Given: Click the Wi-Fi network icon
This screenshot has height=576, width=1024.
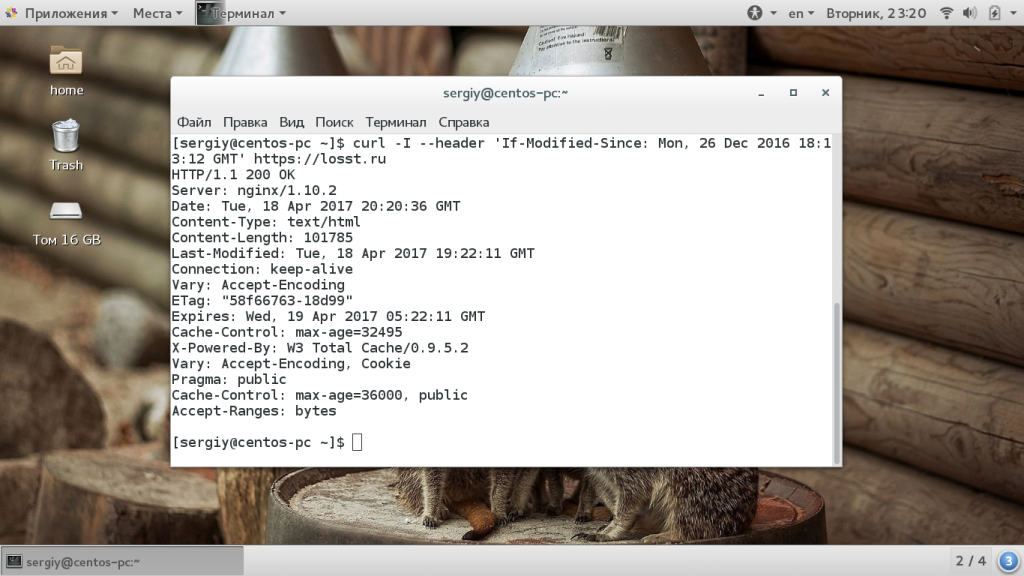Looking at the screenshot, I should (945, 13).
